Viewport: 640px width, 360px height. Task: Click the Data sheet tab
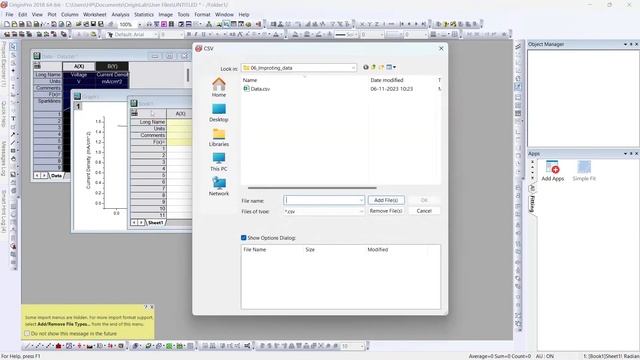pos(56,176)
